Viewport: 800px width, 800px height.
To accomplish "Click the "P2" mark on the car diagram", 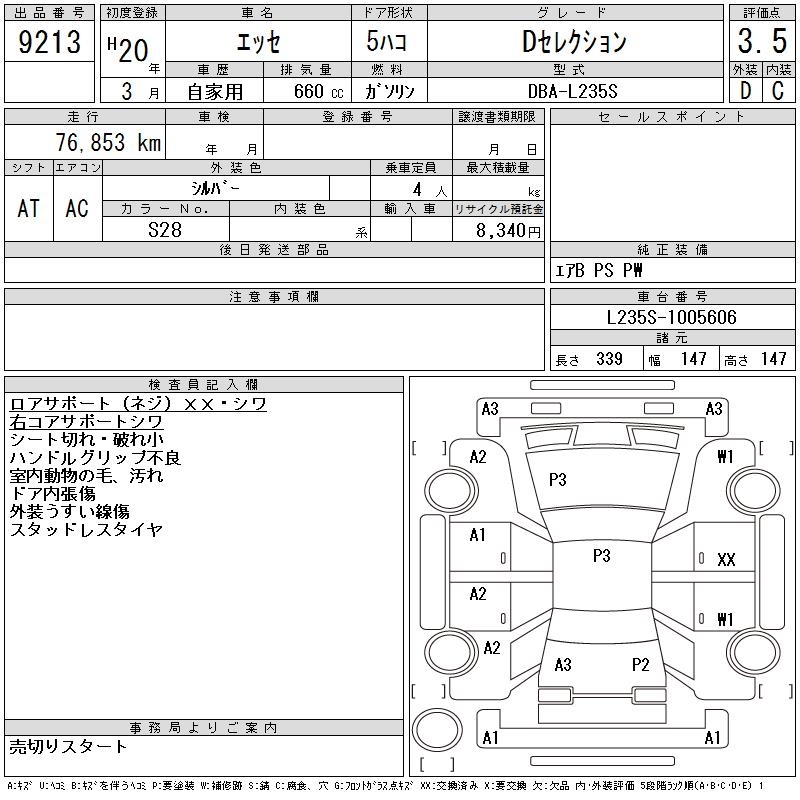I will click(x=640, y=664).
